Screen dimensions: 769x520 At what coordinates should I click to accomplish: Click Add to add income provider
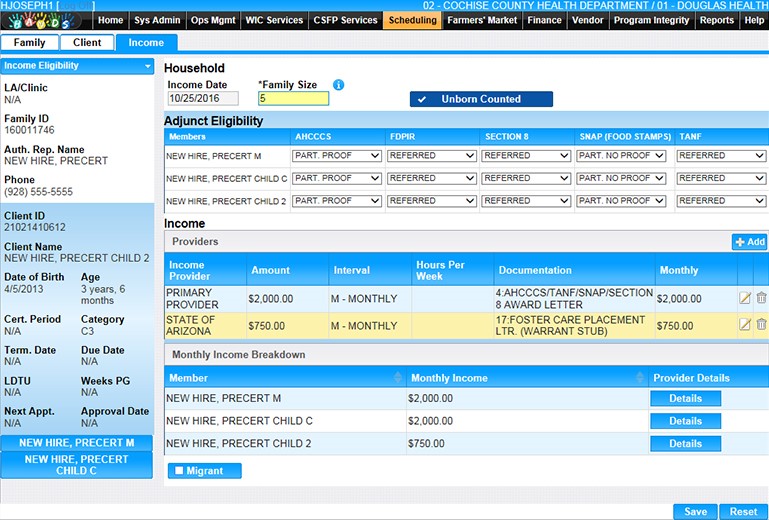[749, 242]
